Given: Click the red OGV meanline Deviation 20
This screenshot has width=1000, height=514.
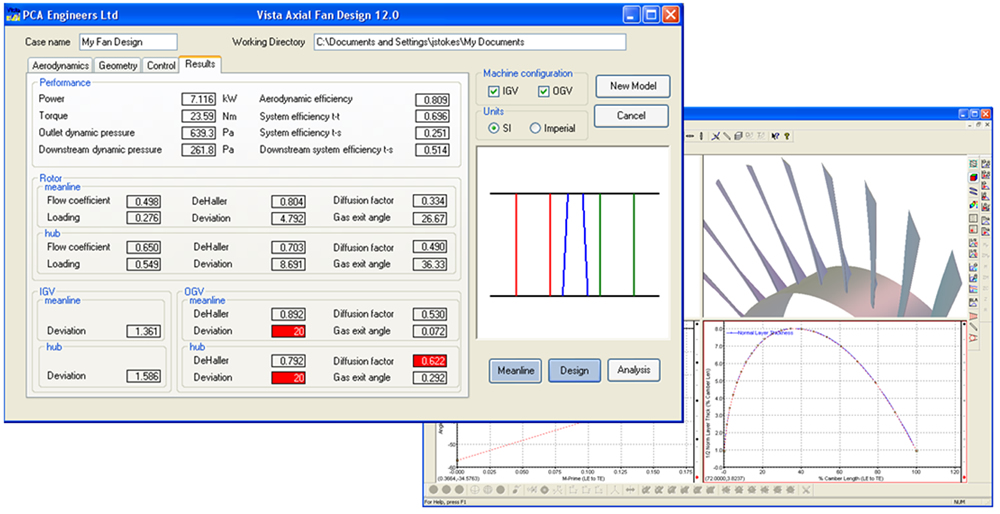Looking at the screenshot, I should tap(288, 332).
